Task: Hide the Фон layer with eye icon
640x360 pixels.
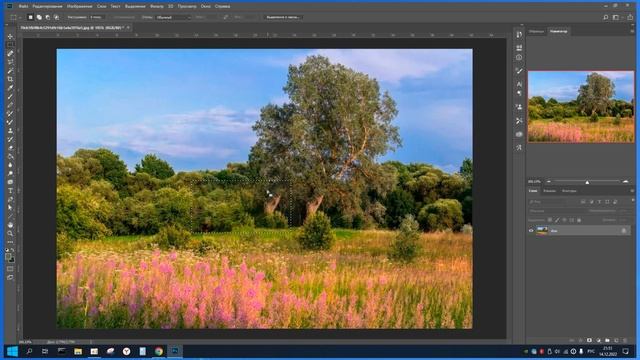Action: click(x=531, y=231)
